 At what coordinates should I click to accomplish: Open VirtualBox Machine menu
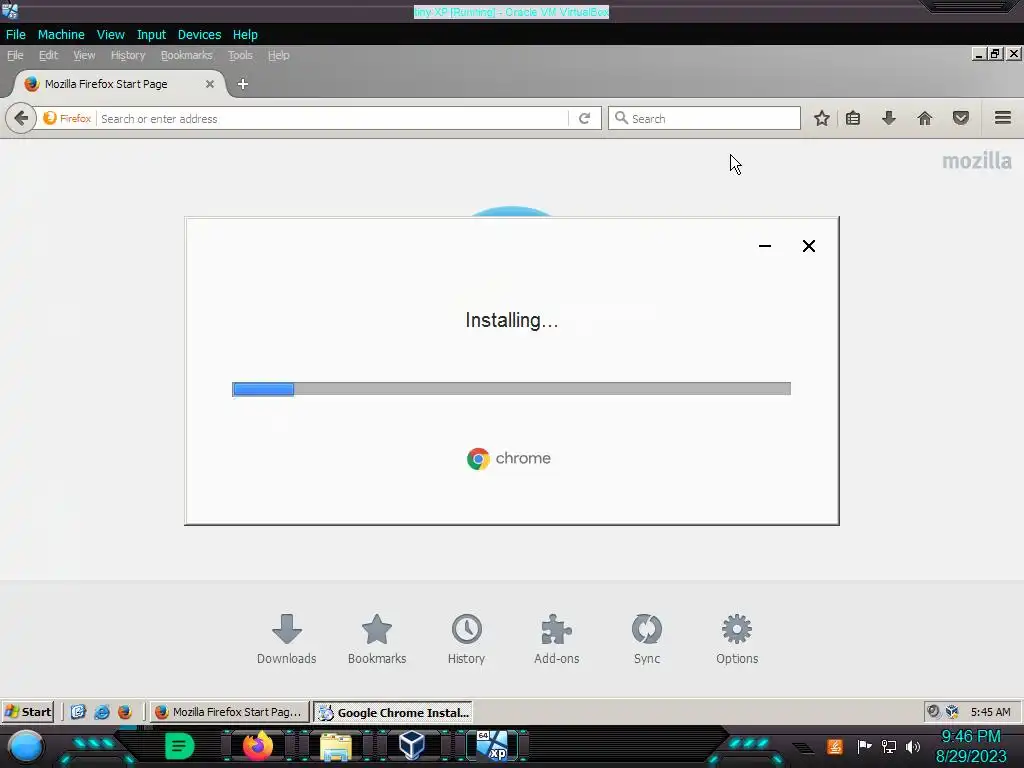point(61,35)
